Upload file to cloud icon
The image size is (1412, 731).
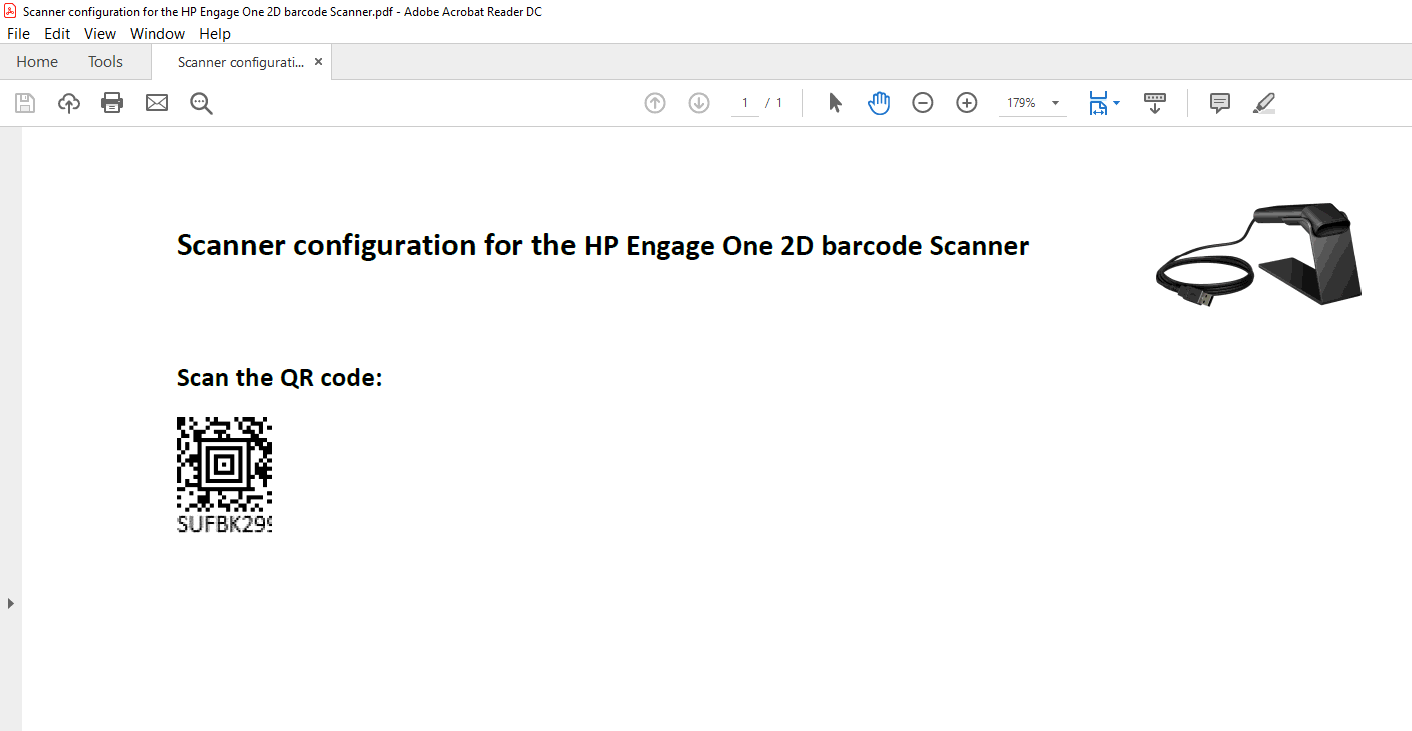pos(69,103)
